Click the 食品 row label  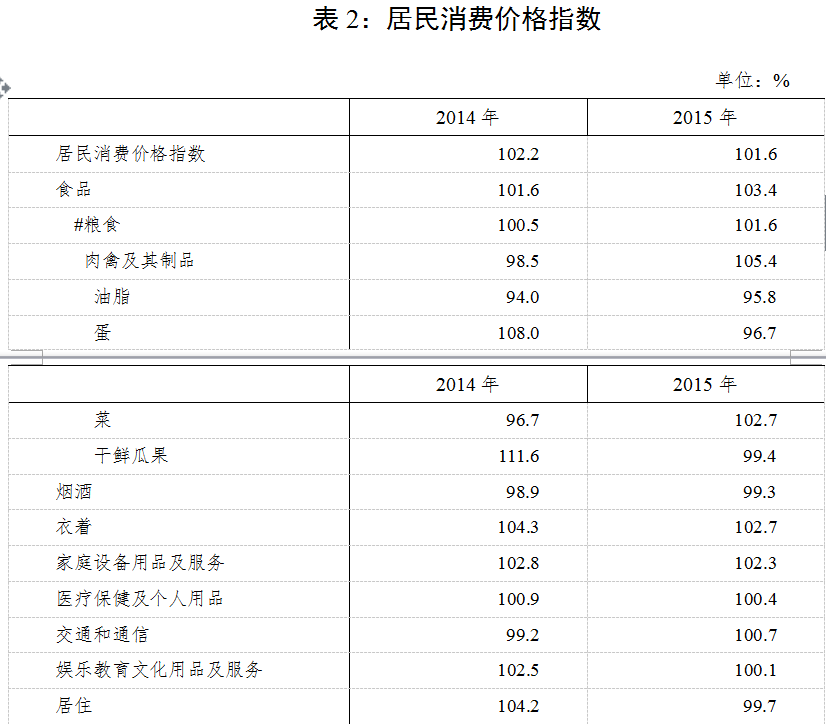pyautogui.click(x=74, y=190)
